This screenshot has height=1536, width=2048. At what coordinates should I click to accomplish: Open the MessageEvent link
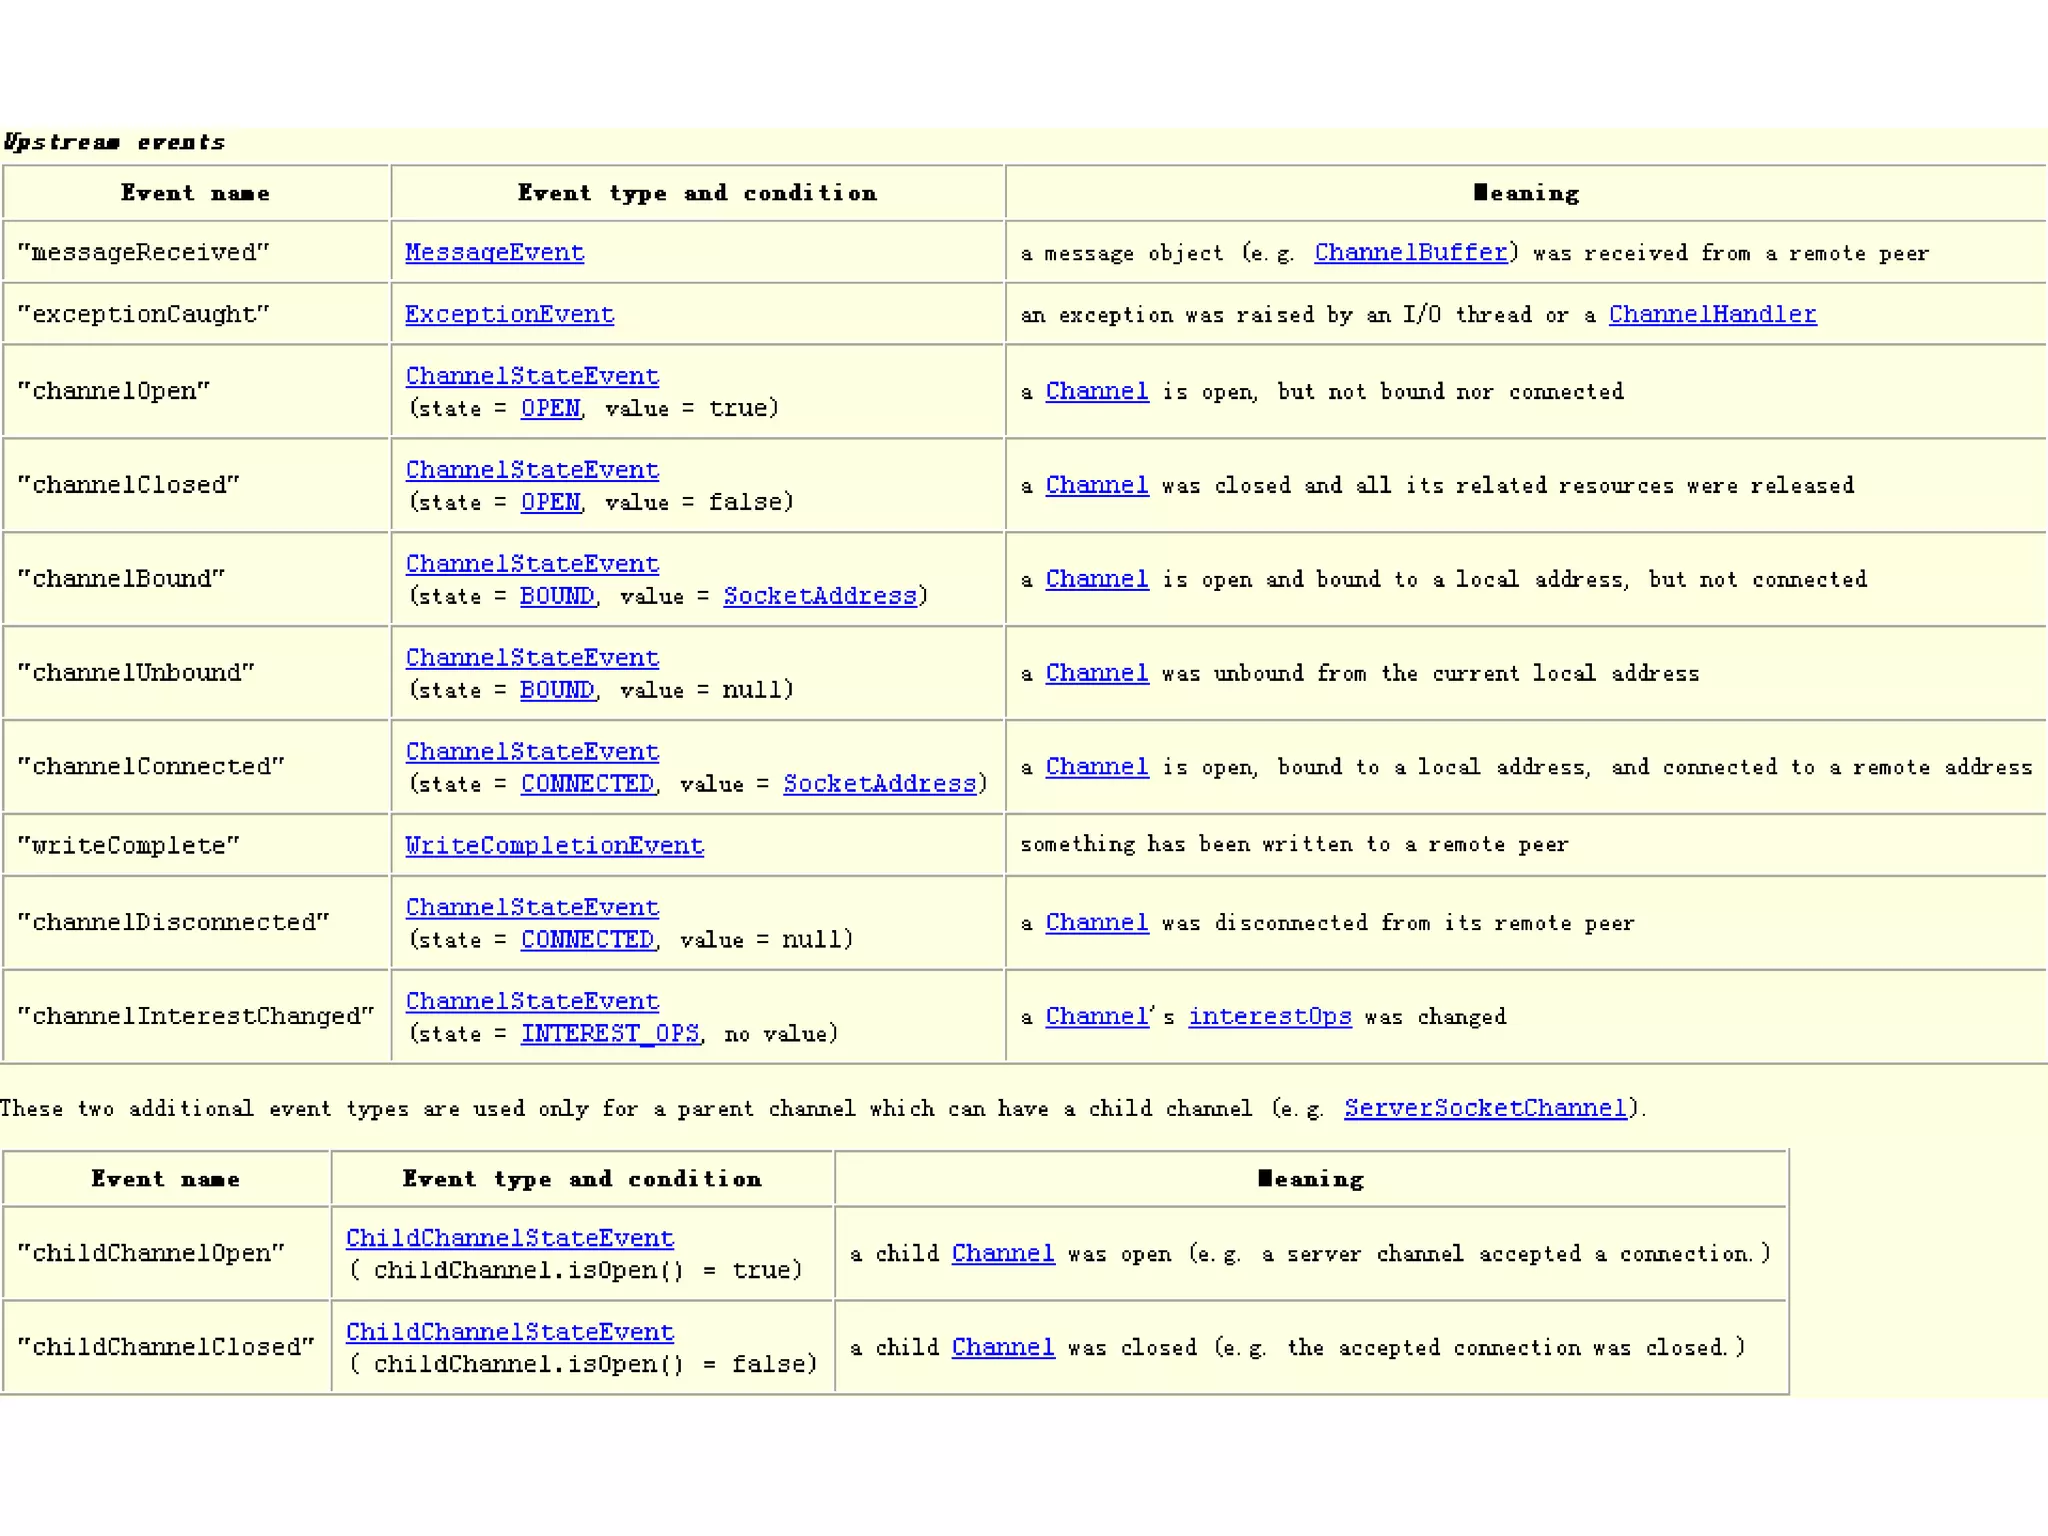tap(494, 252)
